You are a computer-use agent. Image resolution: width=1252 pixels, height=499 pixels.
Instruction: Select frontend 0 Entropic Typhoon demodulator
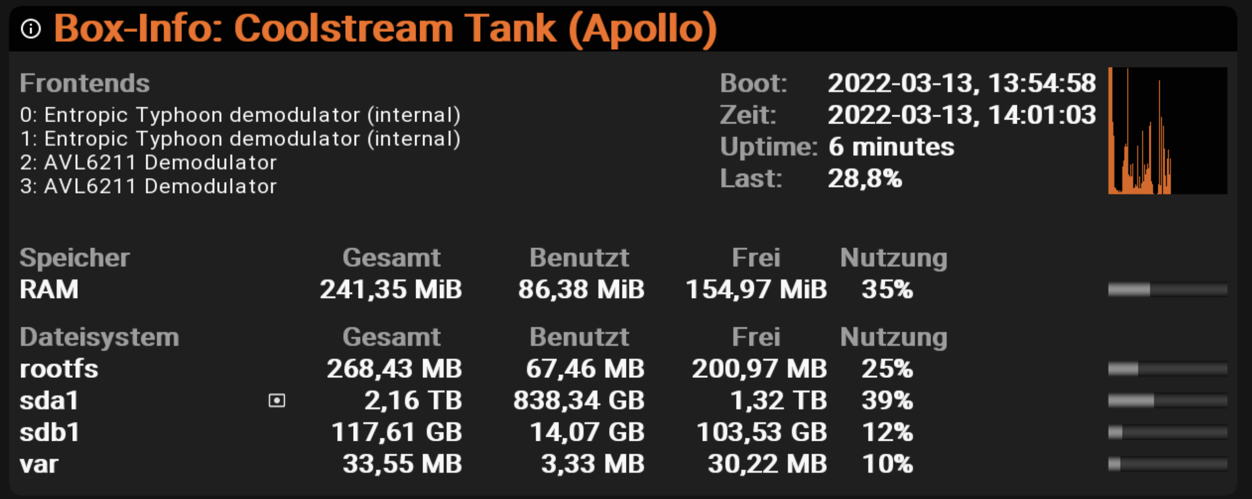point(240,115)
